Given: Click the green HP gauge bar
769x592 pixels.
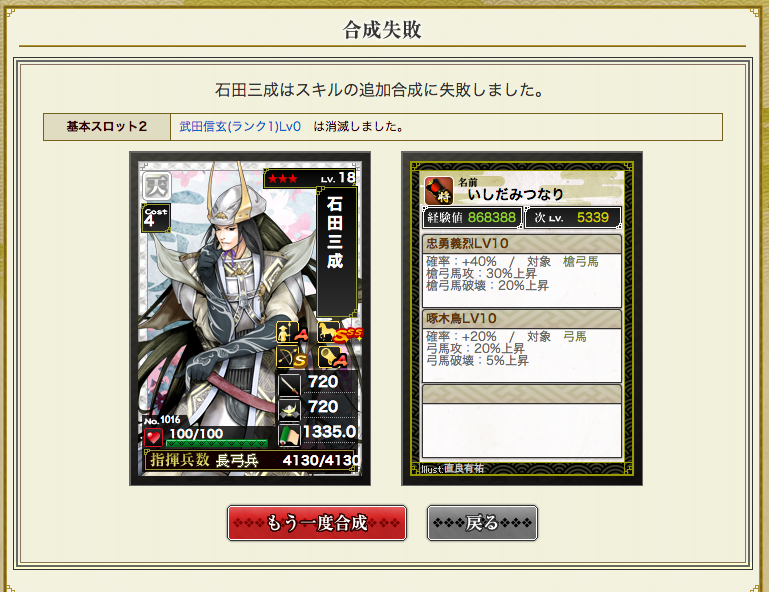Looking at the screenshot, I should click(x=217, y=443).
